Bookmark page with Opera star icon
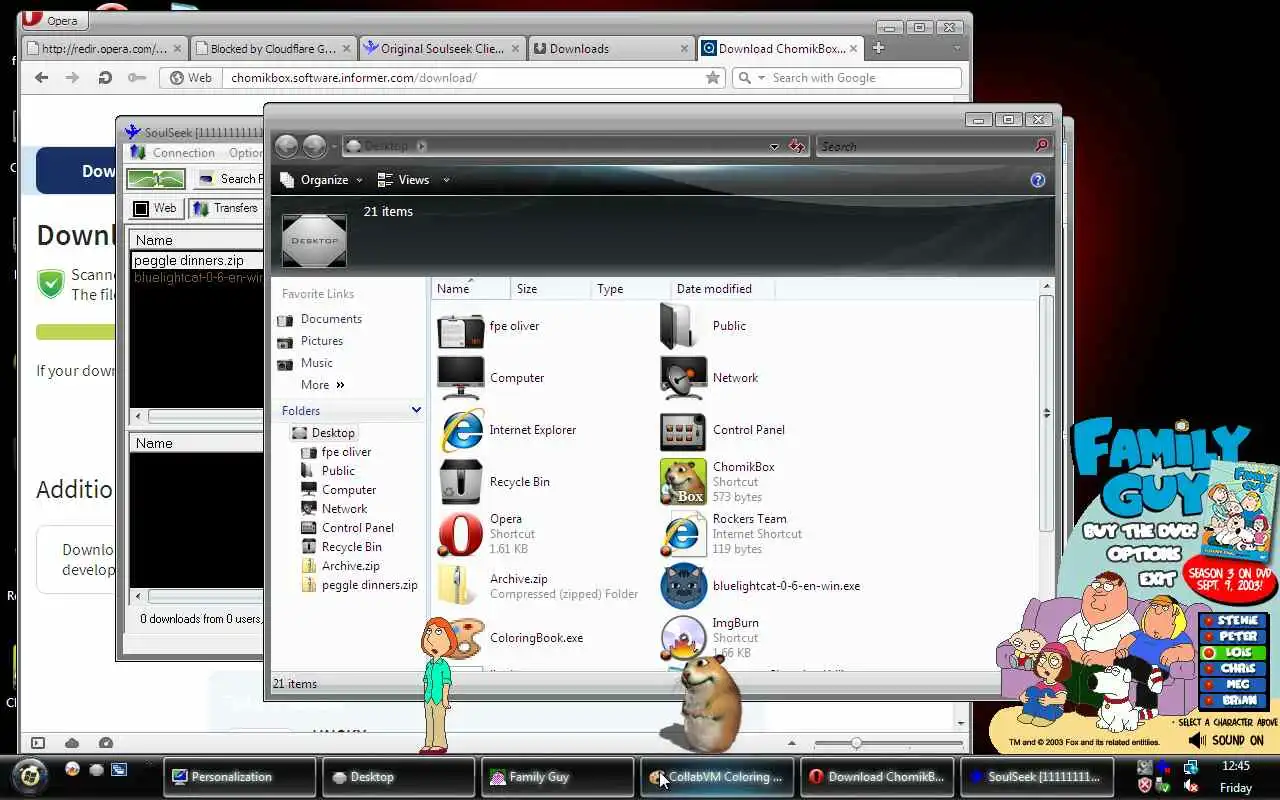The image size is (1280, 800). [x=712, y=77]
